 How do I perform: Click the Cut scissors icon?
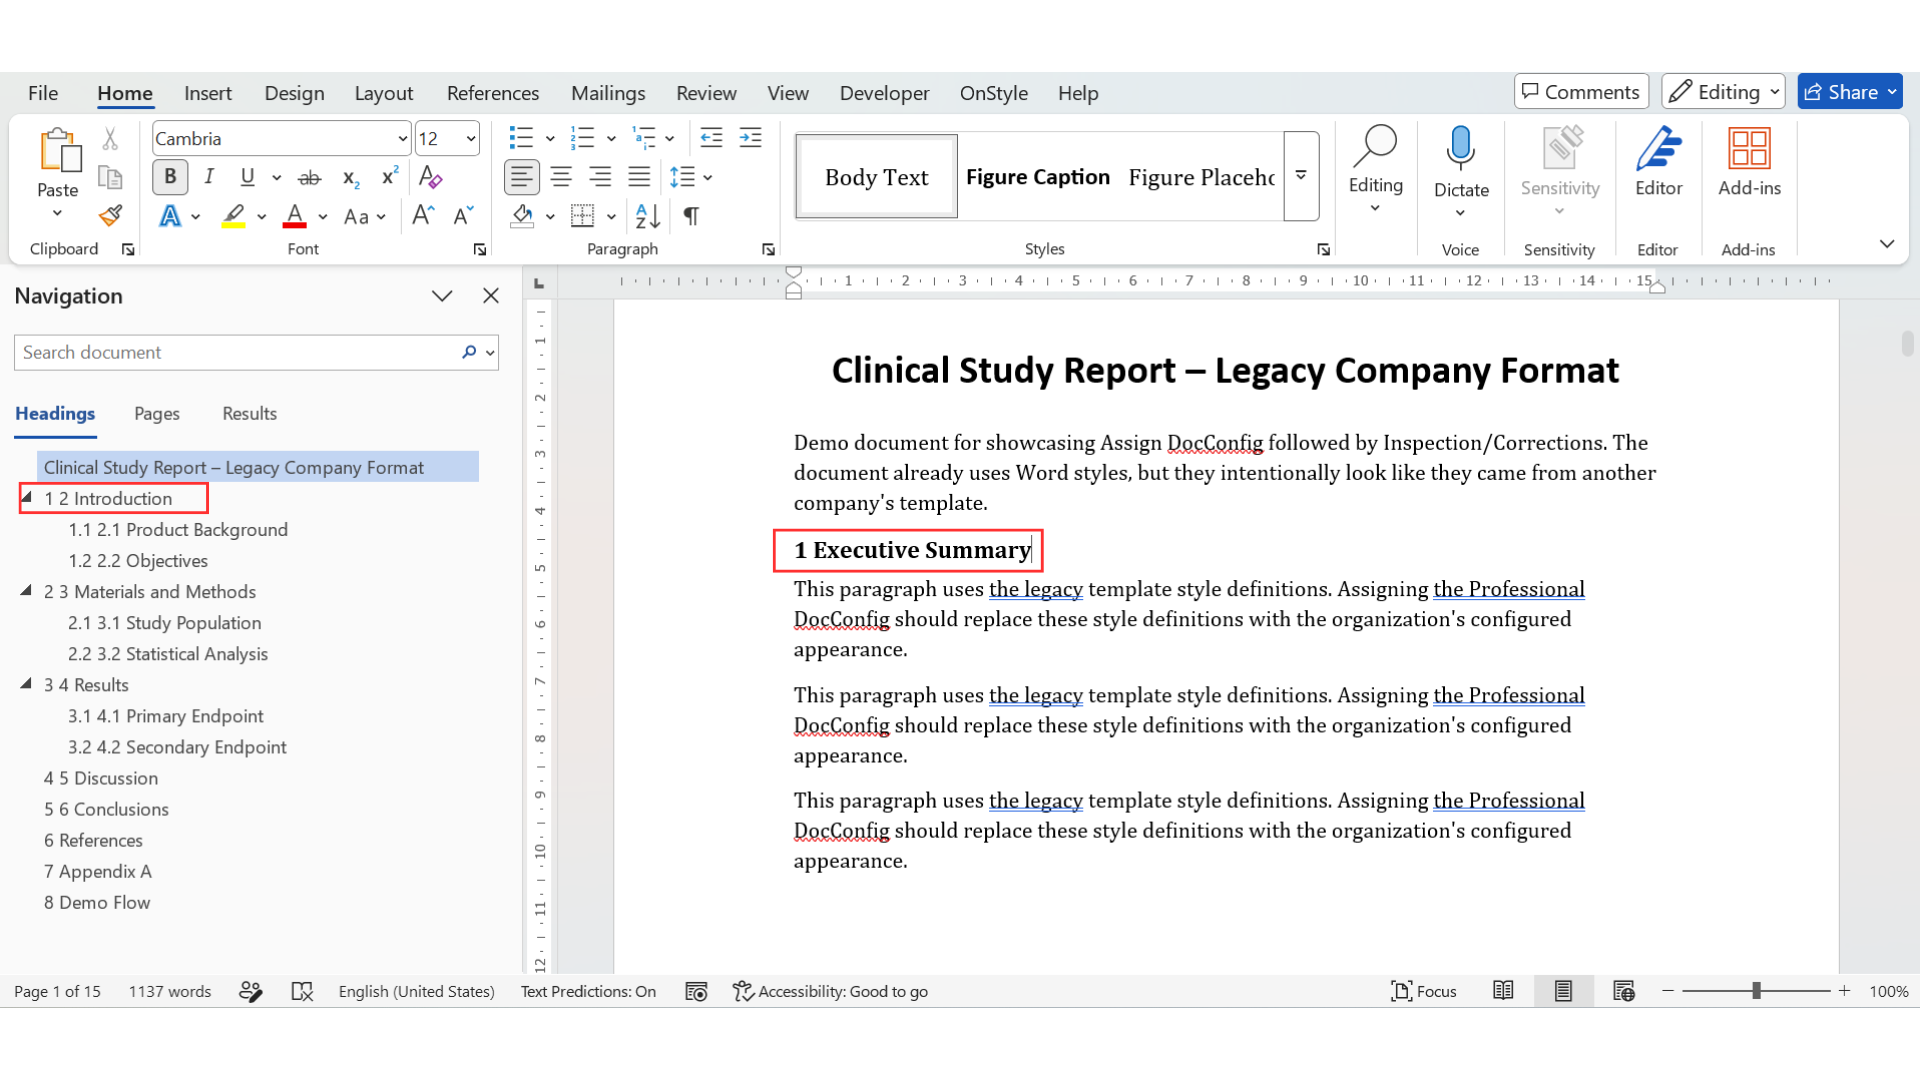click(x=110, y=139)
